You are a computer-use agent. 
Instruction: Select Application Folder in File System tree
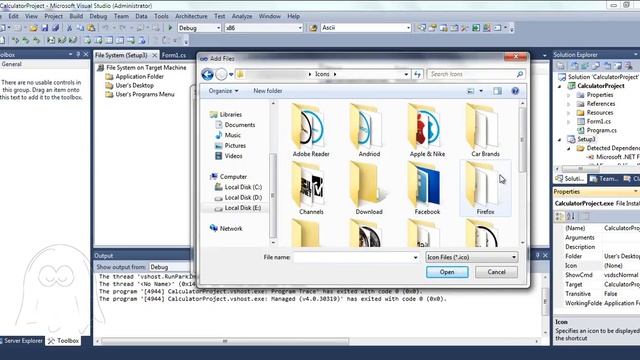[139, 76]
